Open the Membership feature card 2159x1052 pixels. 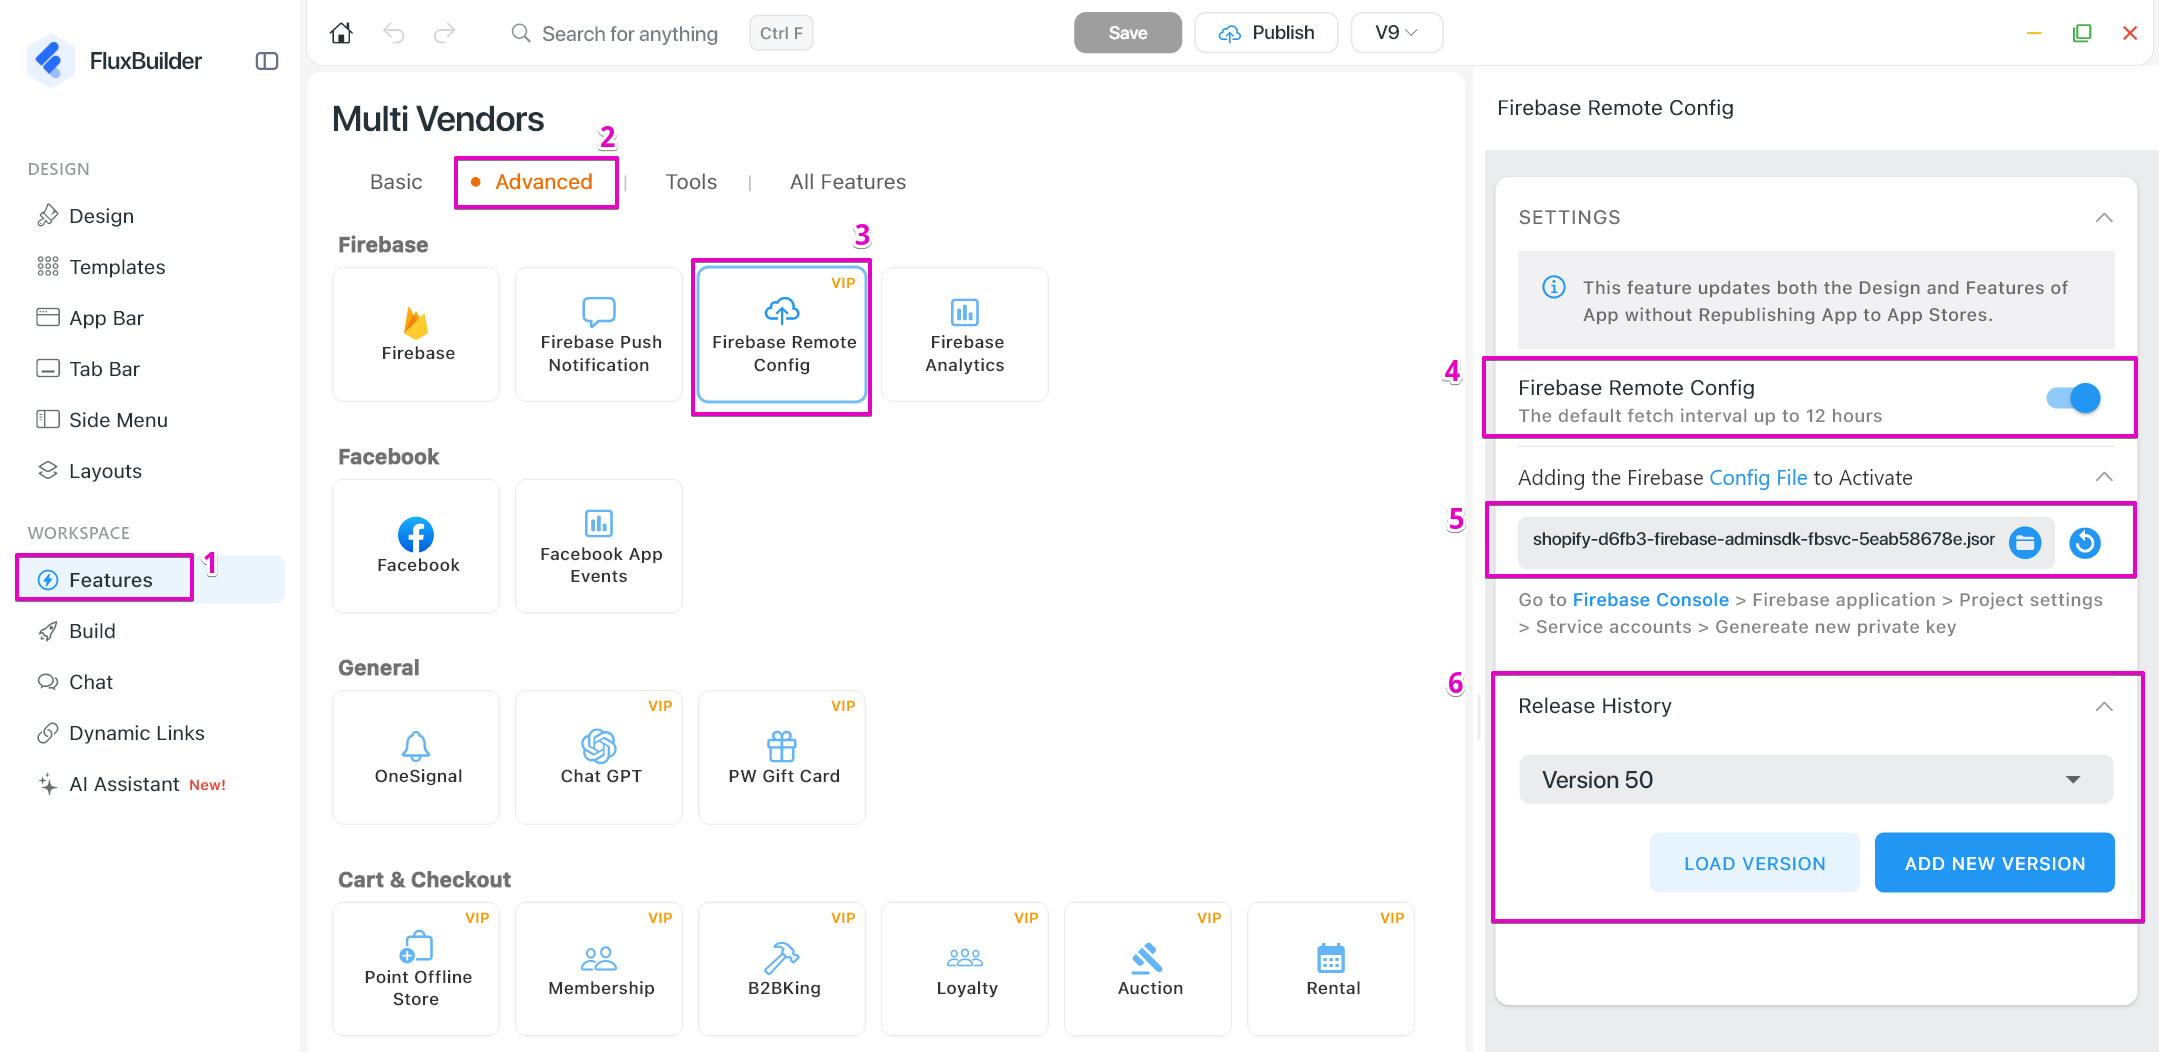coord(599,969)
